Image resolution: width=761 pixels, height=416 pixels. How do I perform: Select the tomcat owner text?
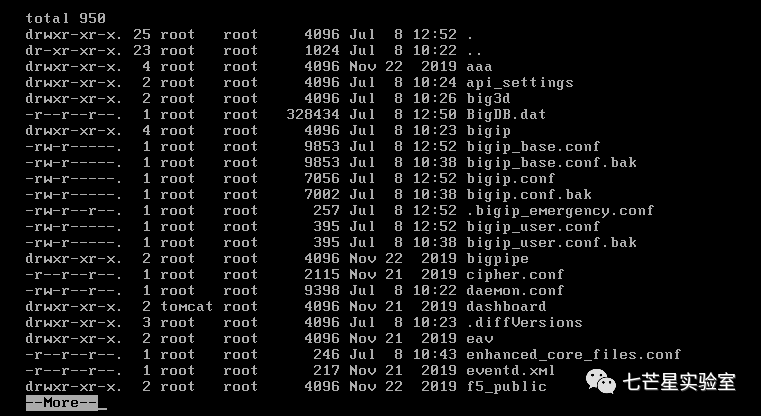(x=186, y=307)
